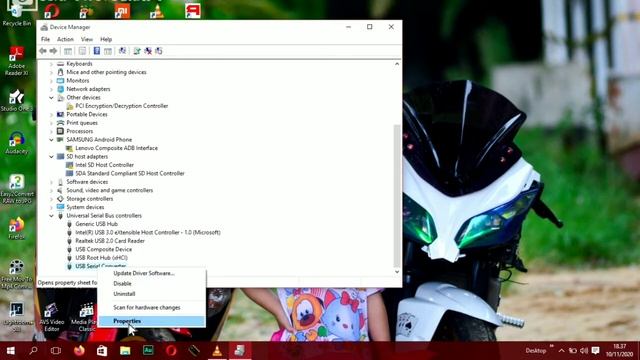Viewport: 640px width, 360px height.
Task: Choose Update Driver Software from context menu
Action: [x=144, y=273]
